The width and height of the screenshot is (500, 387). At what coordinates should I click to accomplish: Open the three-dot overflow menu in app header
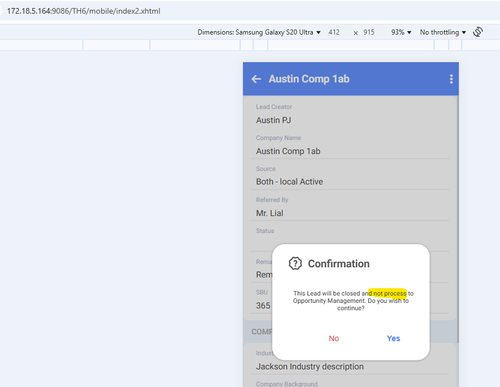[x=451, y=79]
